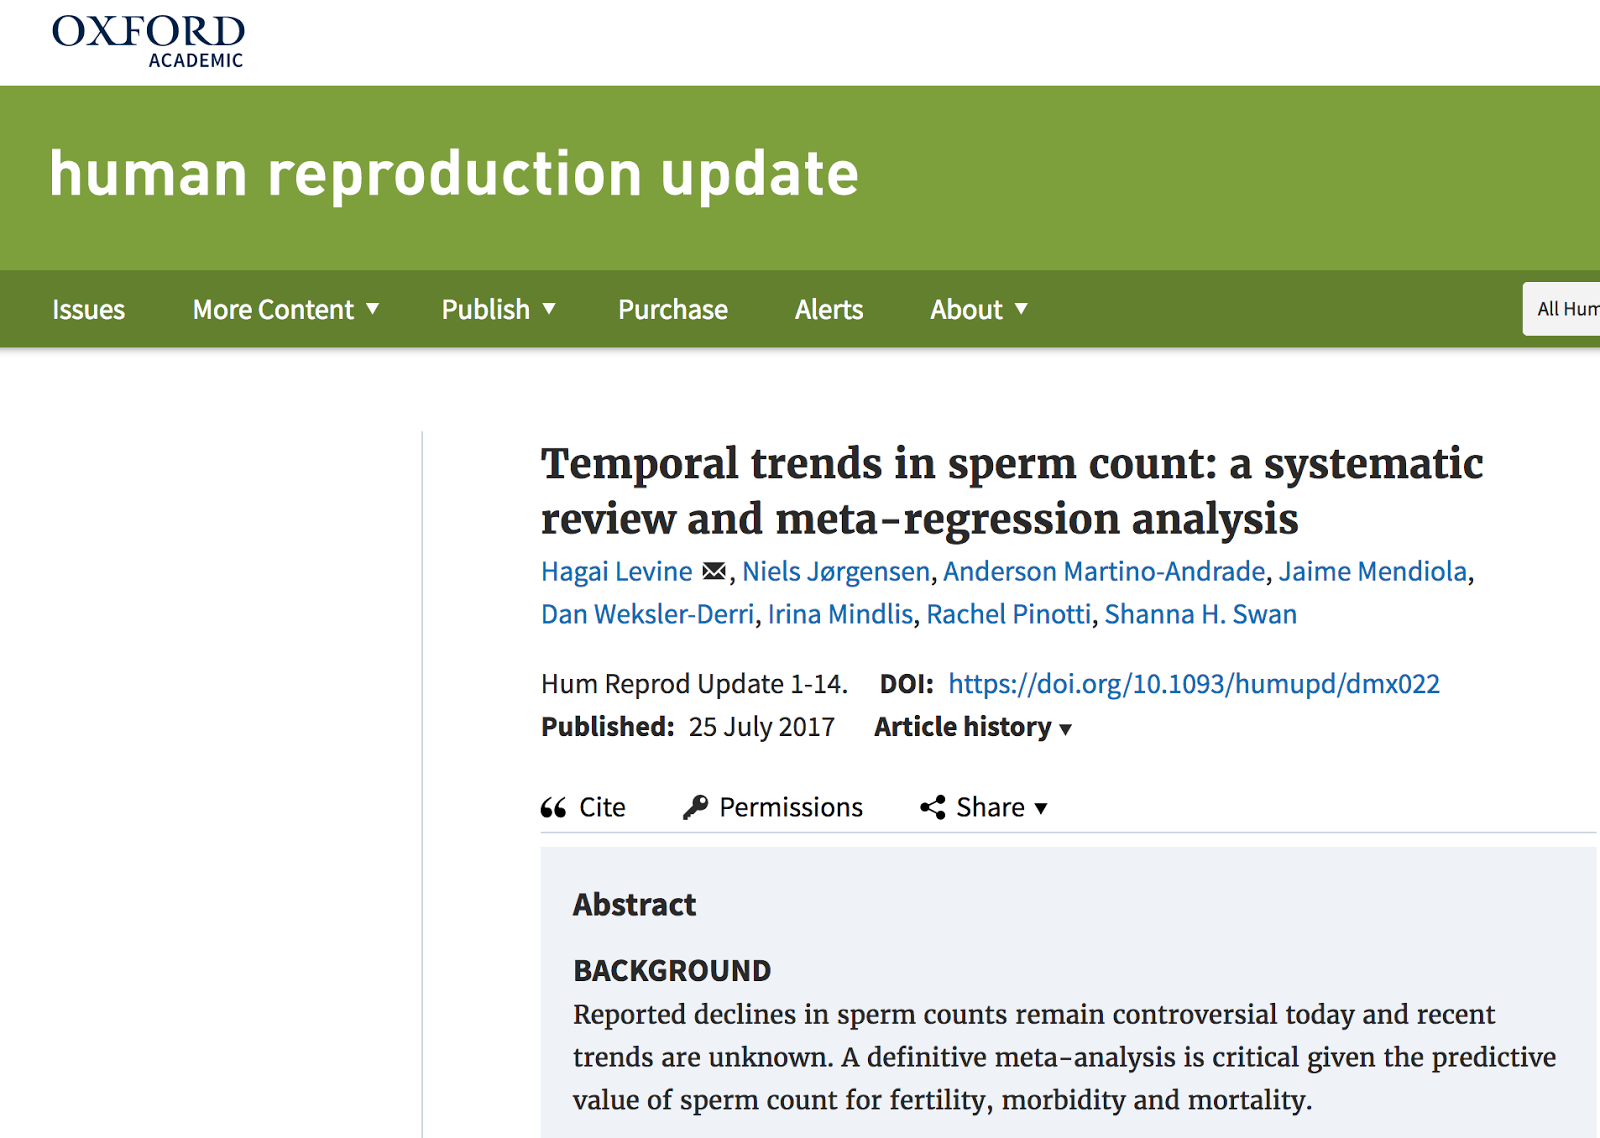Image resolution: width=1600 pixels, height=1138 pixels.
Task: Open the Issues menu item
Action: click(x=89, y=310)
